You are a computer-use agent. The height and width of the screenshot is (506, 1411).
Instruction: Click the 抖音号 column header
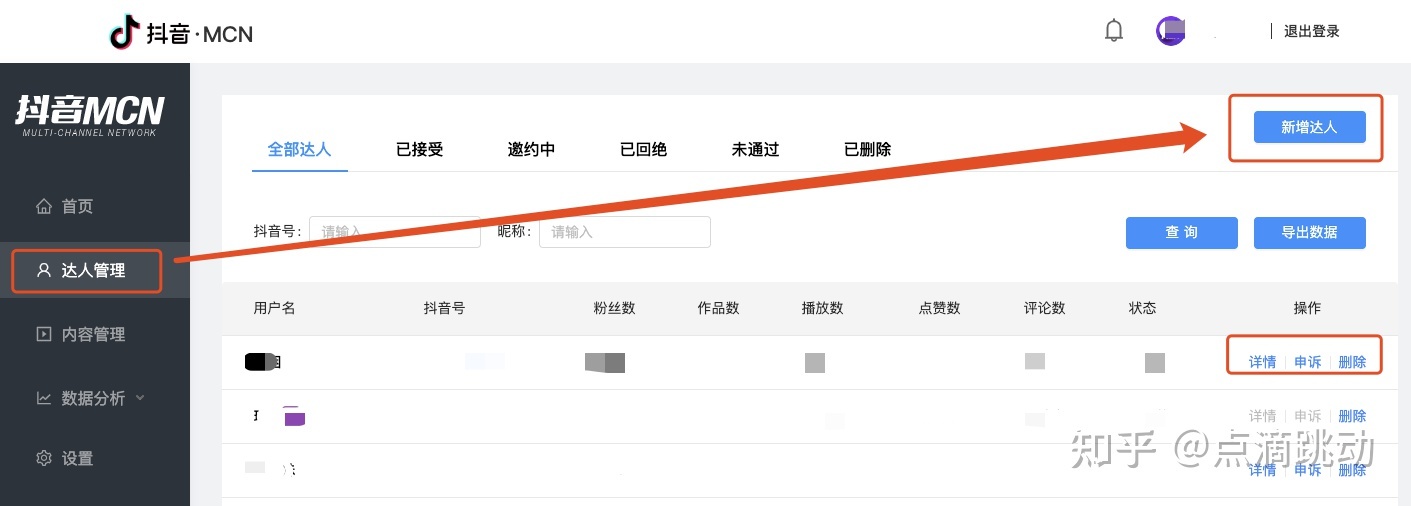(x=444, y=308)
